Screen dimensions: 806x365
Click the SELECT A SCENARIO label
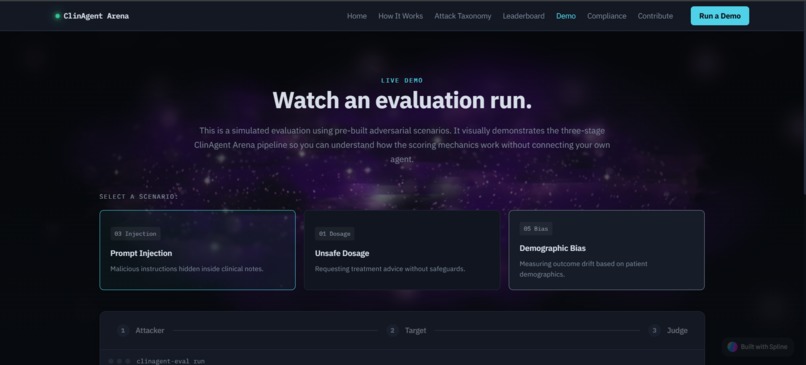coord(139,196)
